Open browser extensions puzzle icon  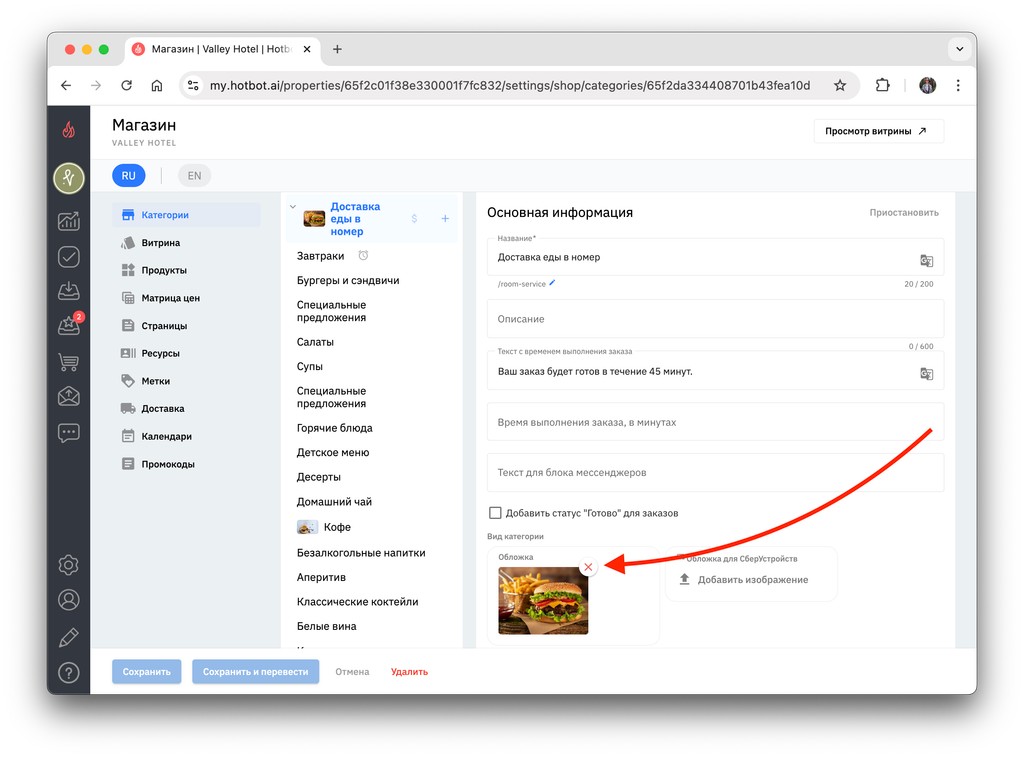coord(882,86)
